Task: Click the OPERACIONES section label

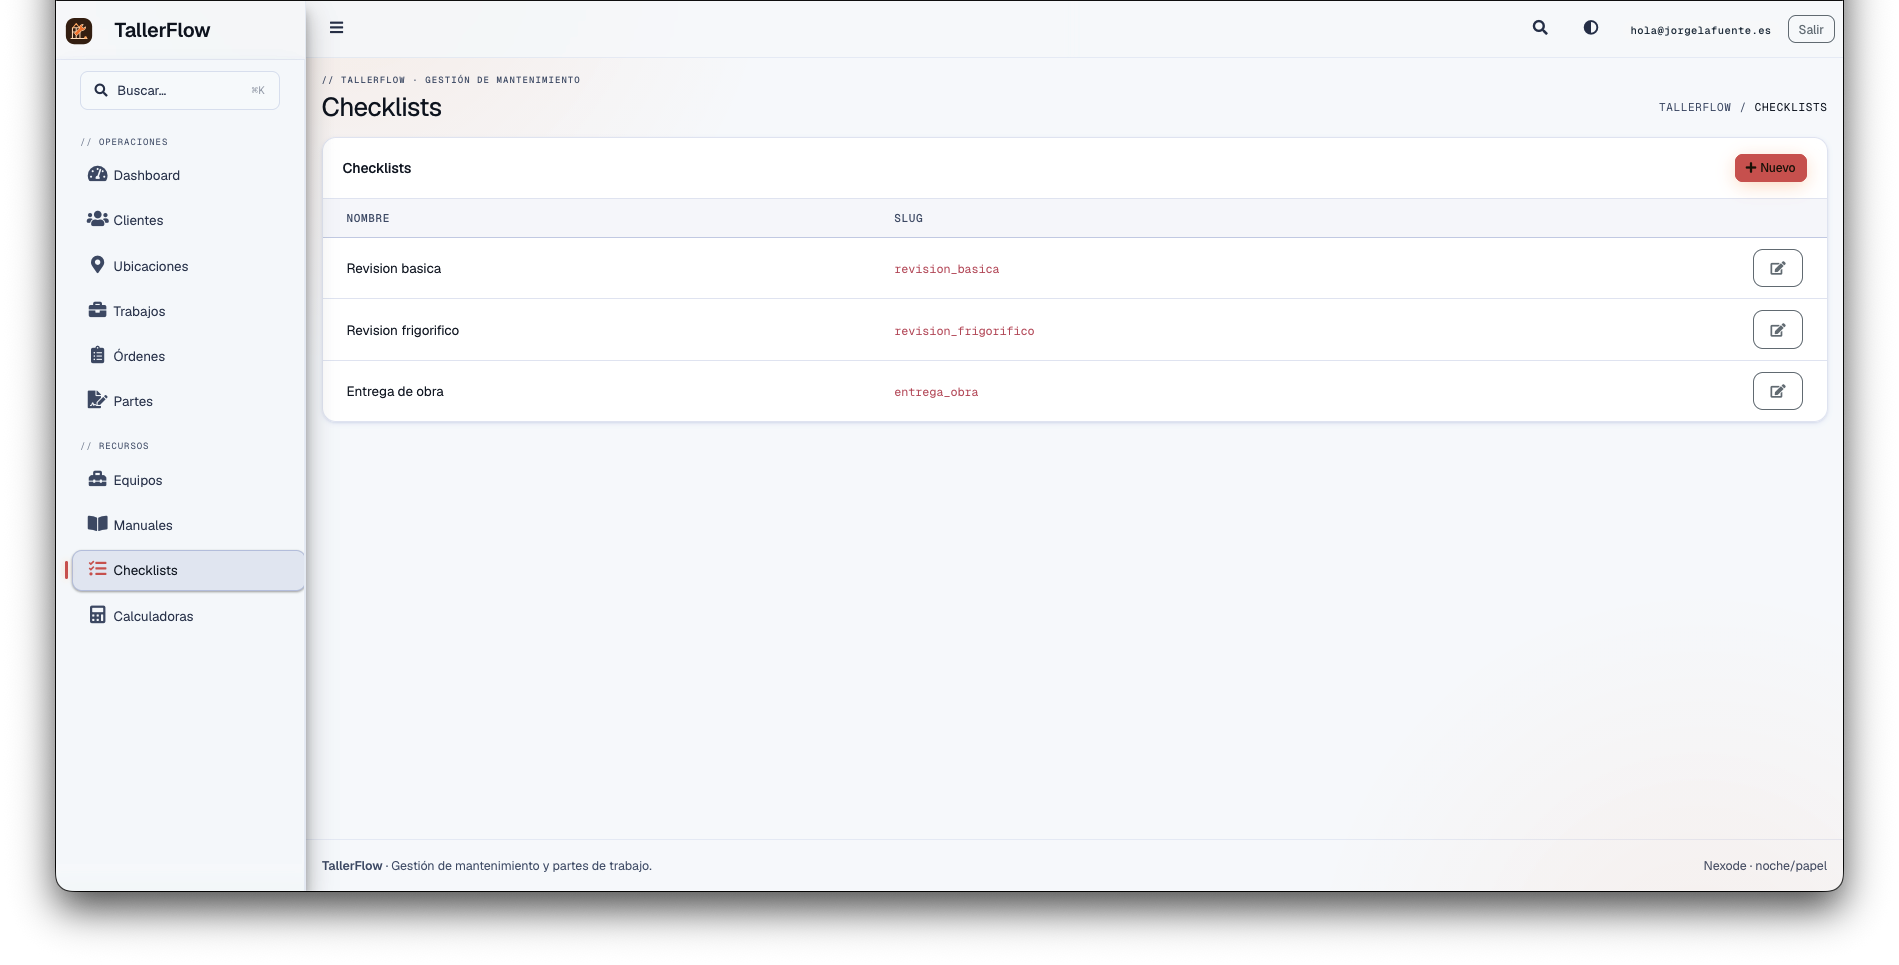Action: pos(124,142)
